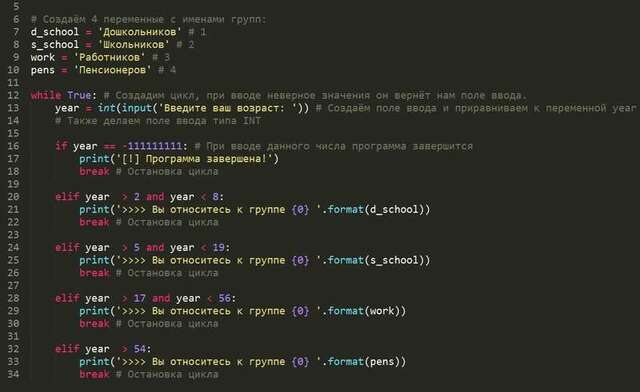
Task: Click .format(d_school) on line 21
Action: click(x=376, y=209)
